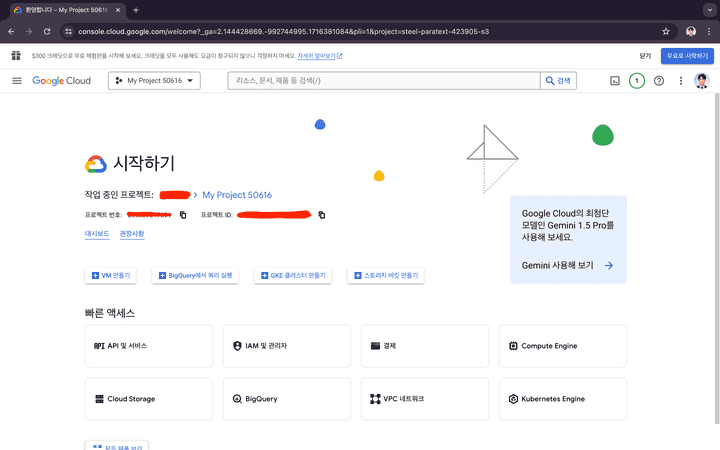Open the 권장사항 link
Viewport: 720px width, 450px height.
click(x=132, y=234)
